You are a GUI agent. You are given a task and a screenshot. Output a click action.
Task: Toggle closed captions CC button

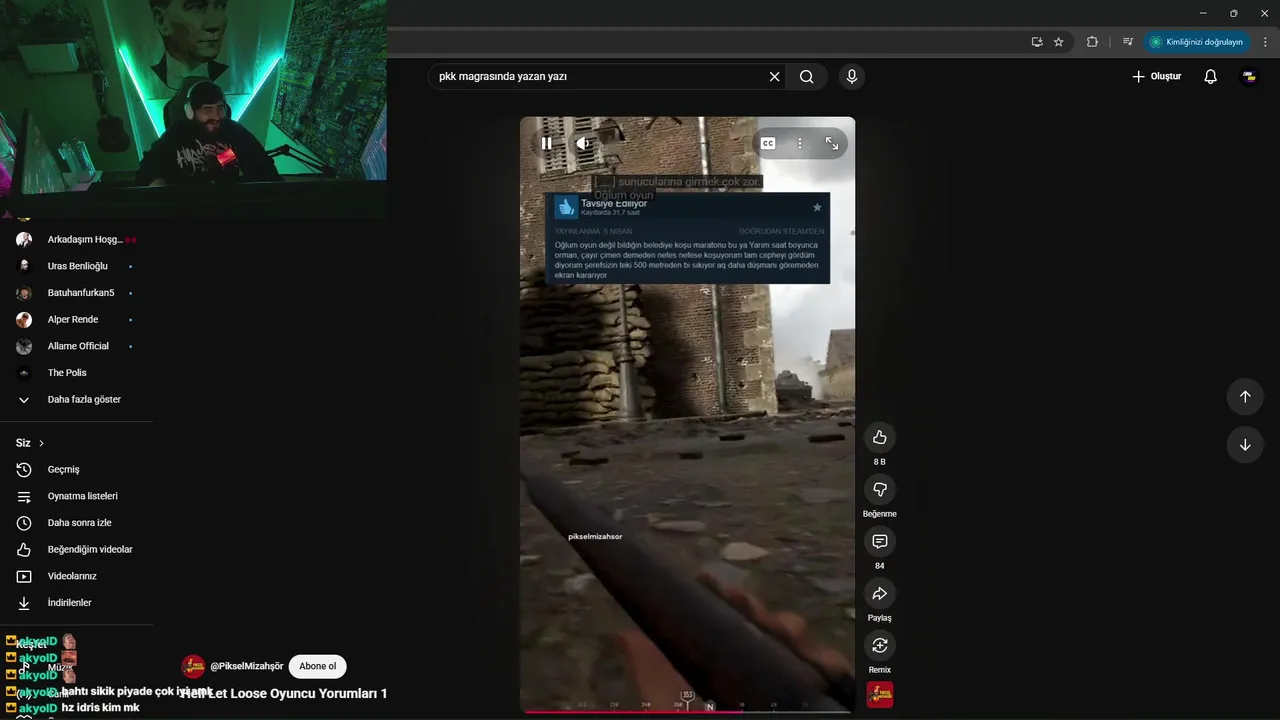tap(768, 143)
